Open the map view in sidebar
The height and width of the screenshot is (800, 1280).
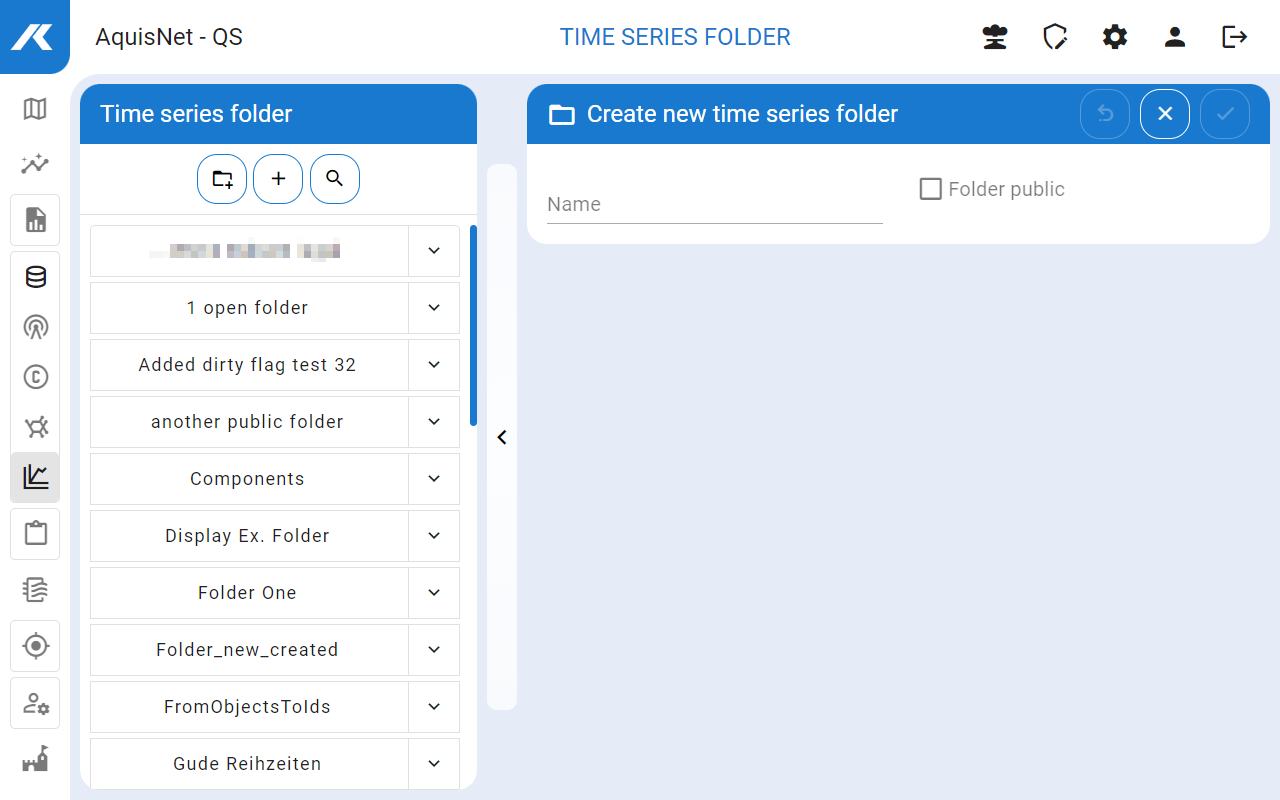point(35,108)
